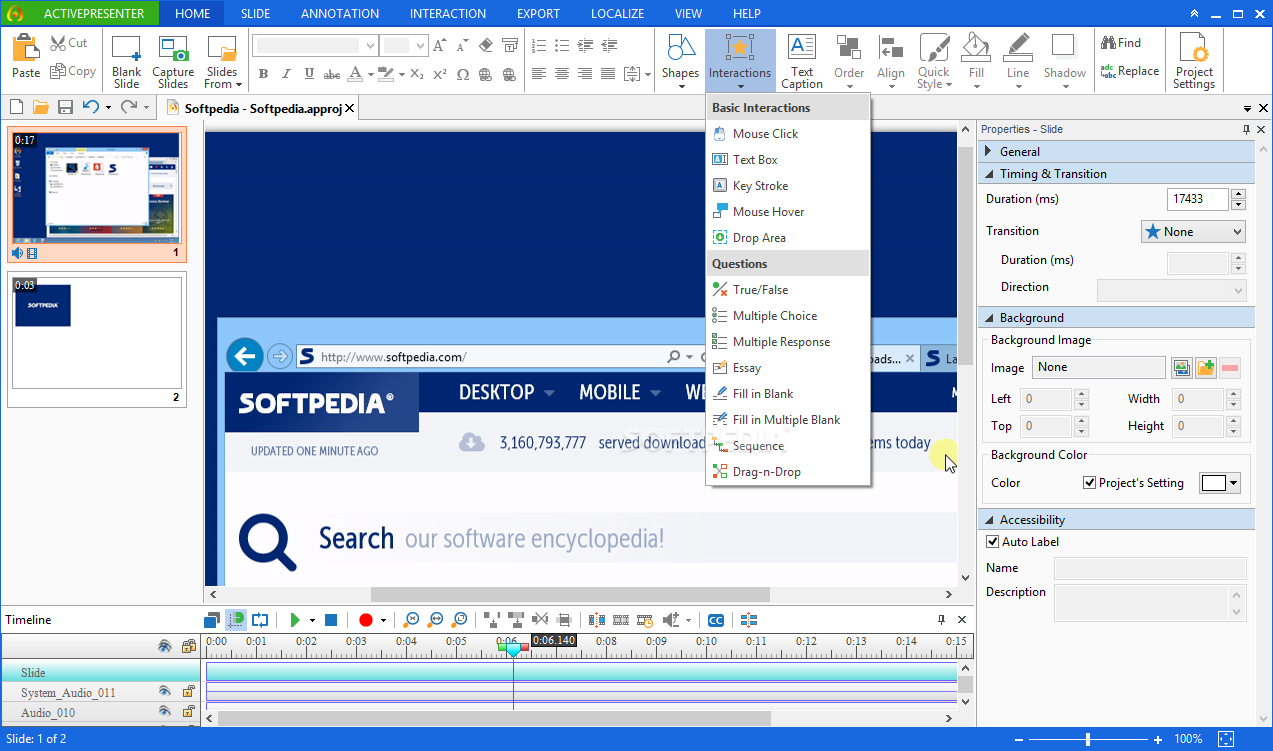Screen dimensions: 1273x751
Task: Click the Accessibility Name input field
Action: pyautogui.click(x=1150, y=568)
